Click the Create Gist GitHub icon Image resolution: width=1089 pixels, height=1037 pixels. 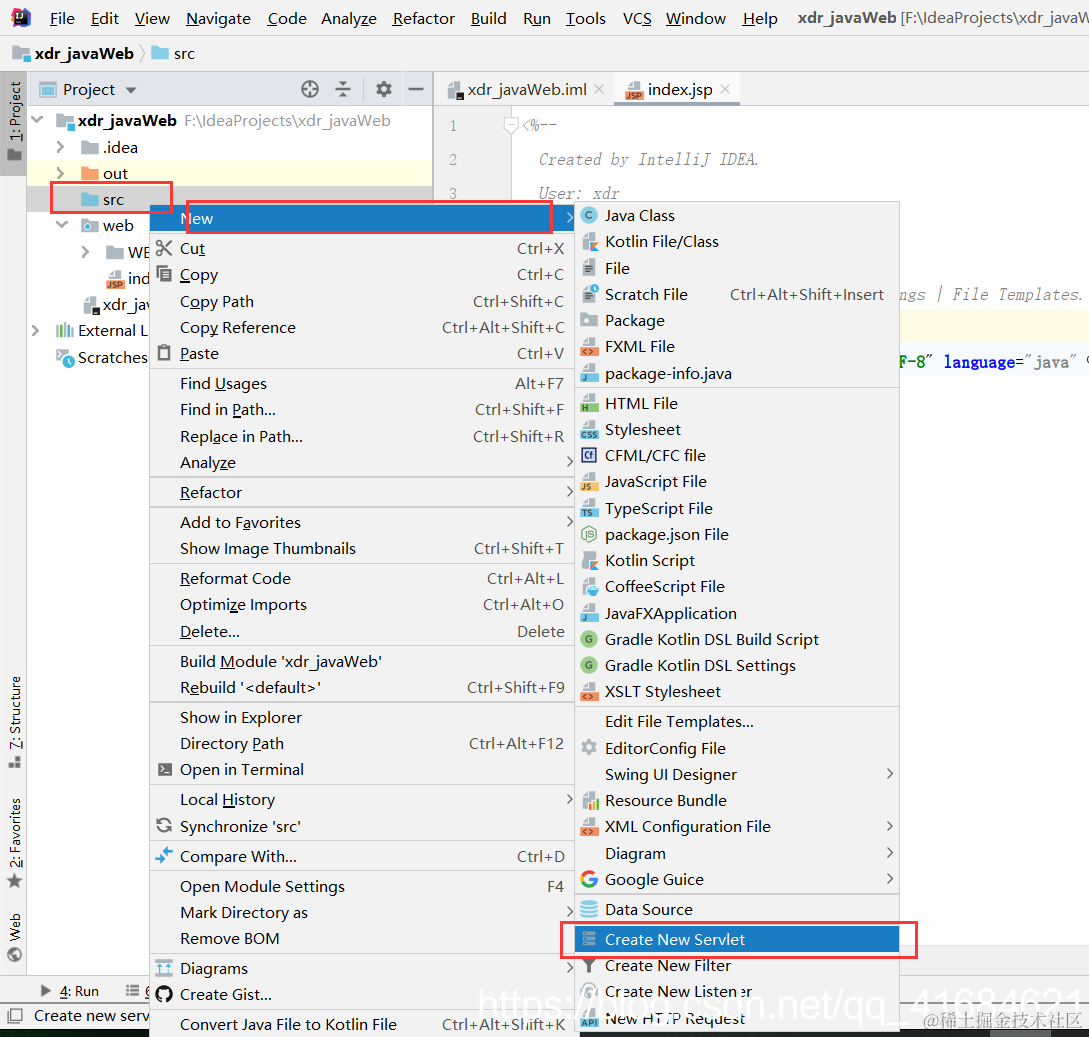point(164,995)
